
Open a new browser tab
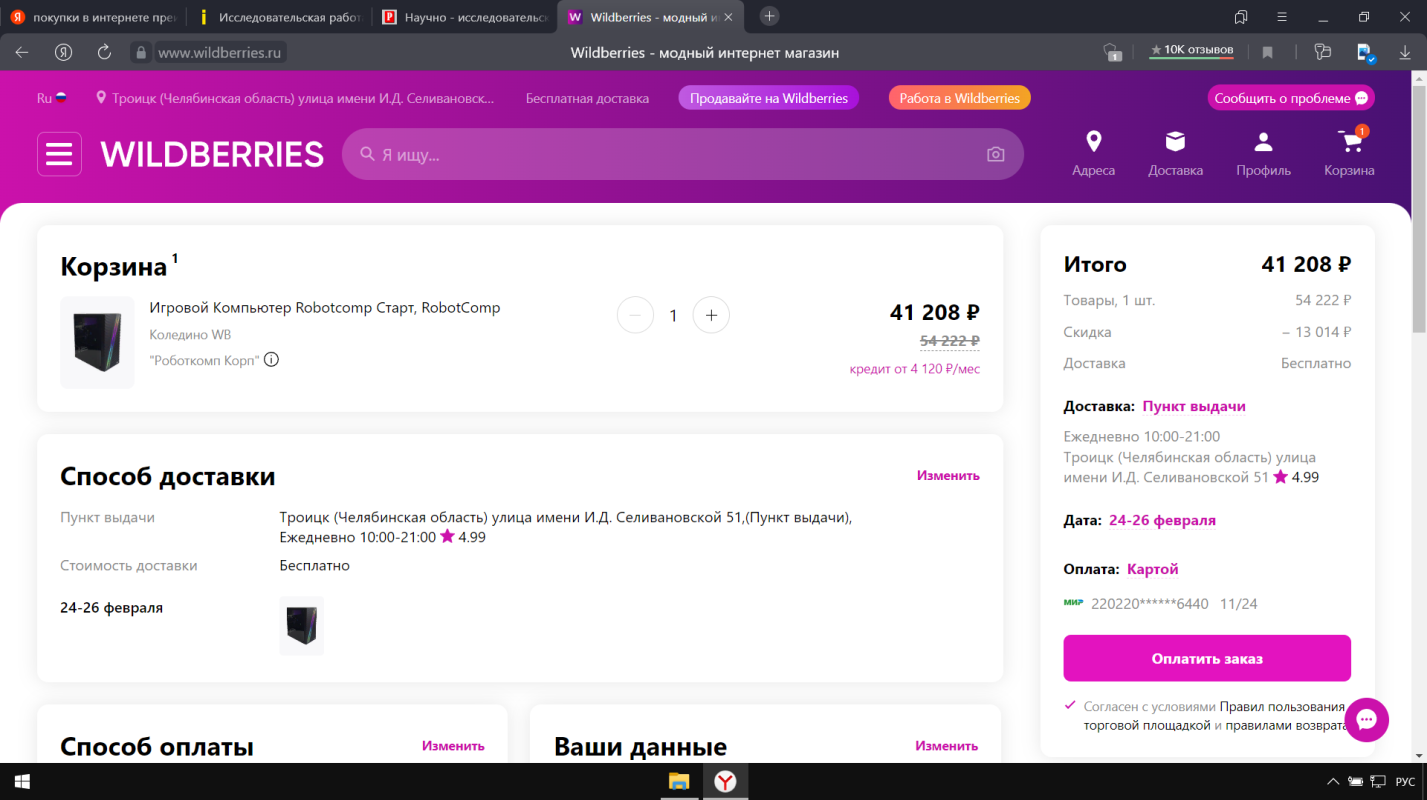tap(769, 16)
